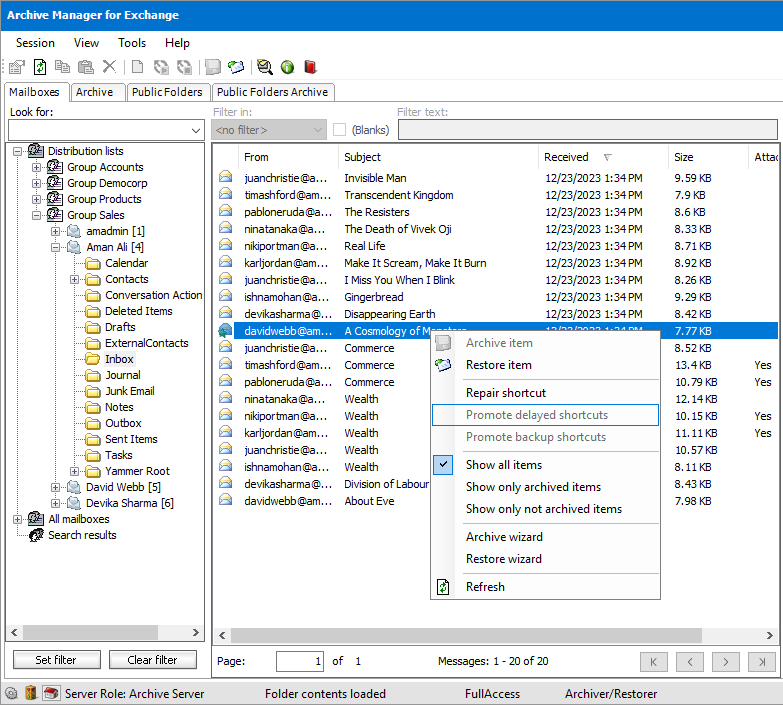Click the Set filter button

click(x=56, y=660)
